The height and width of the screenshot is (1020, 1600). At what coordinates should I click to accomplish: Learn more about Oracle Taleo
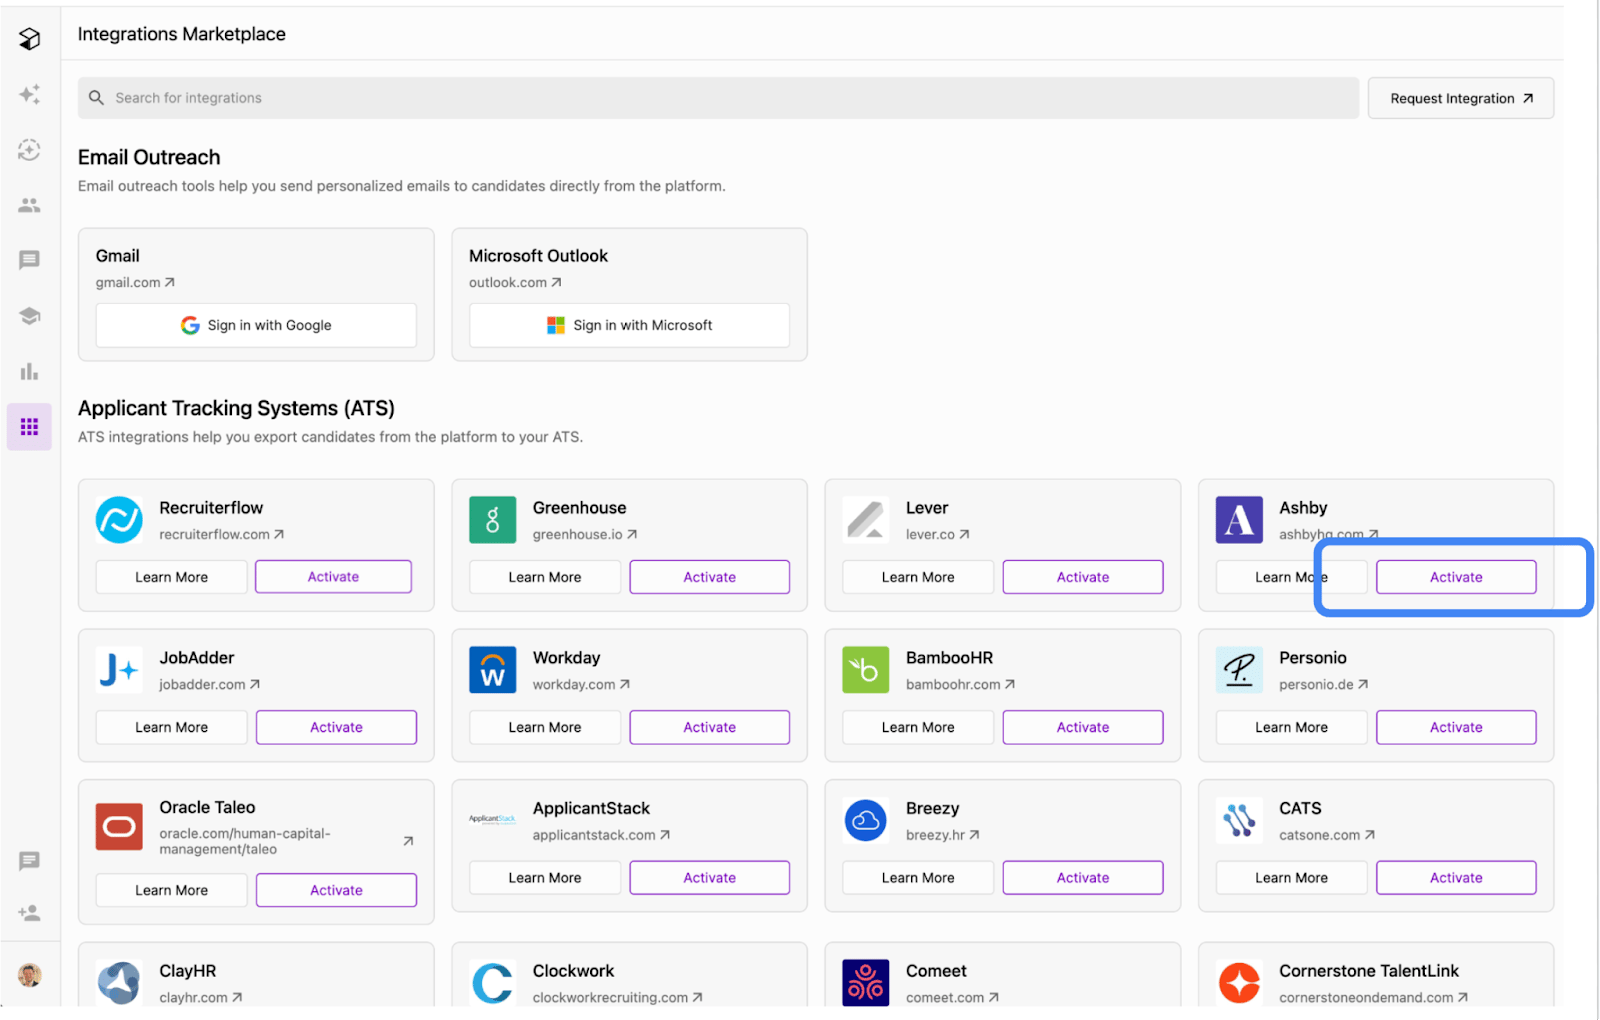click(x=172, y=890)
